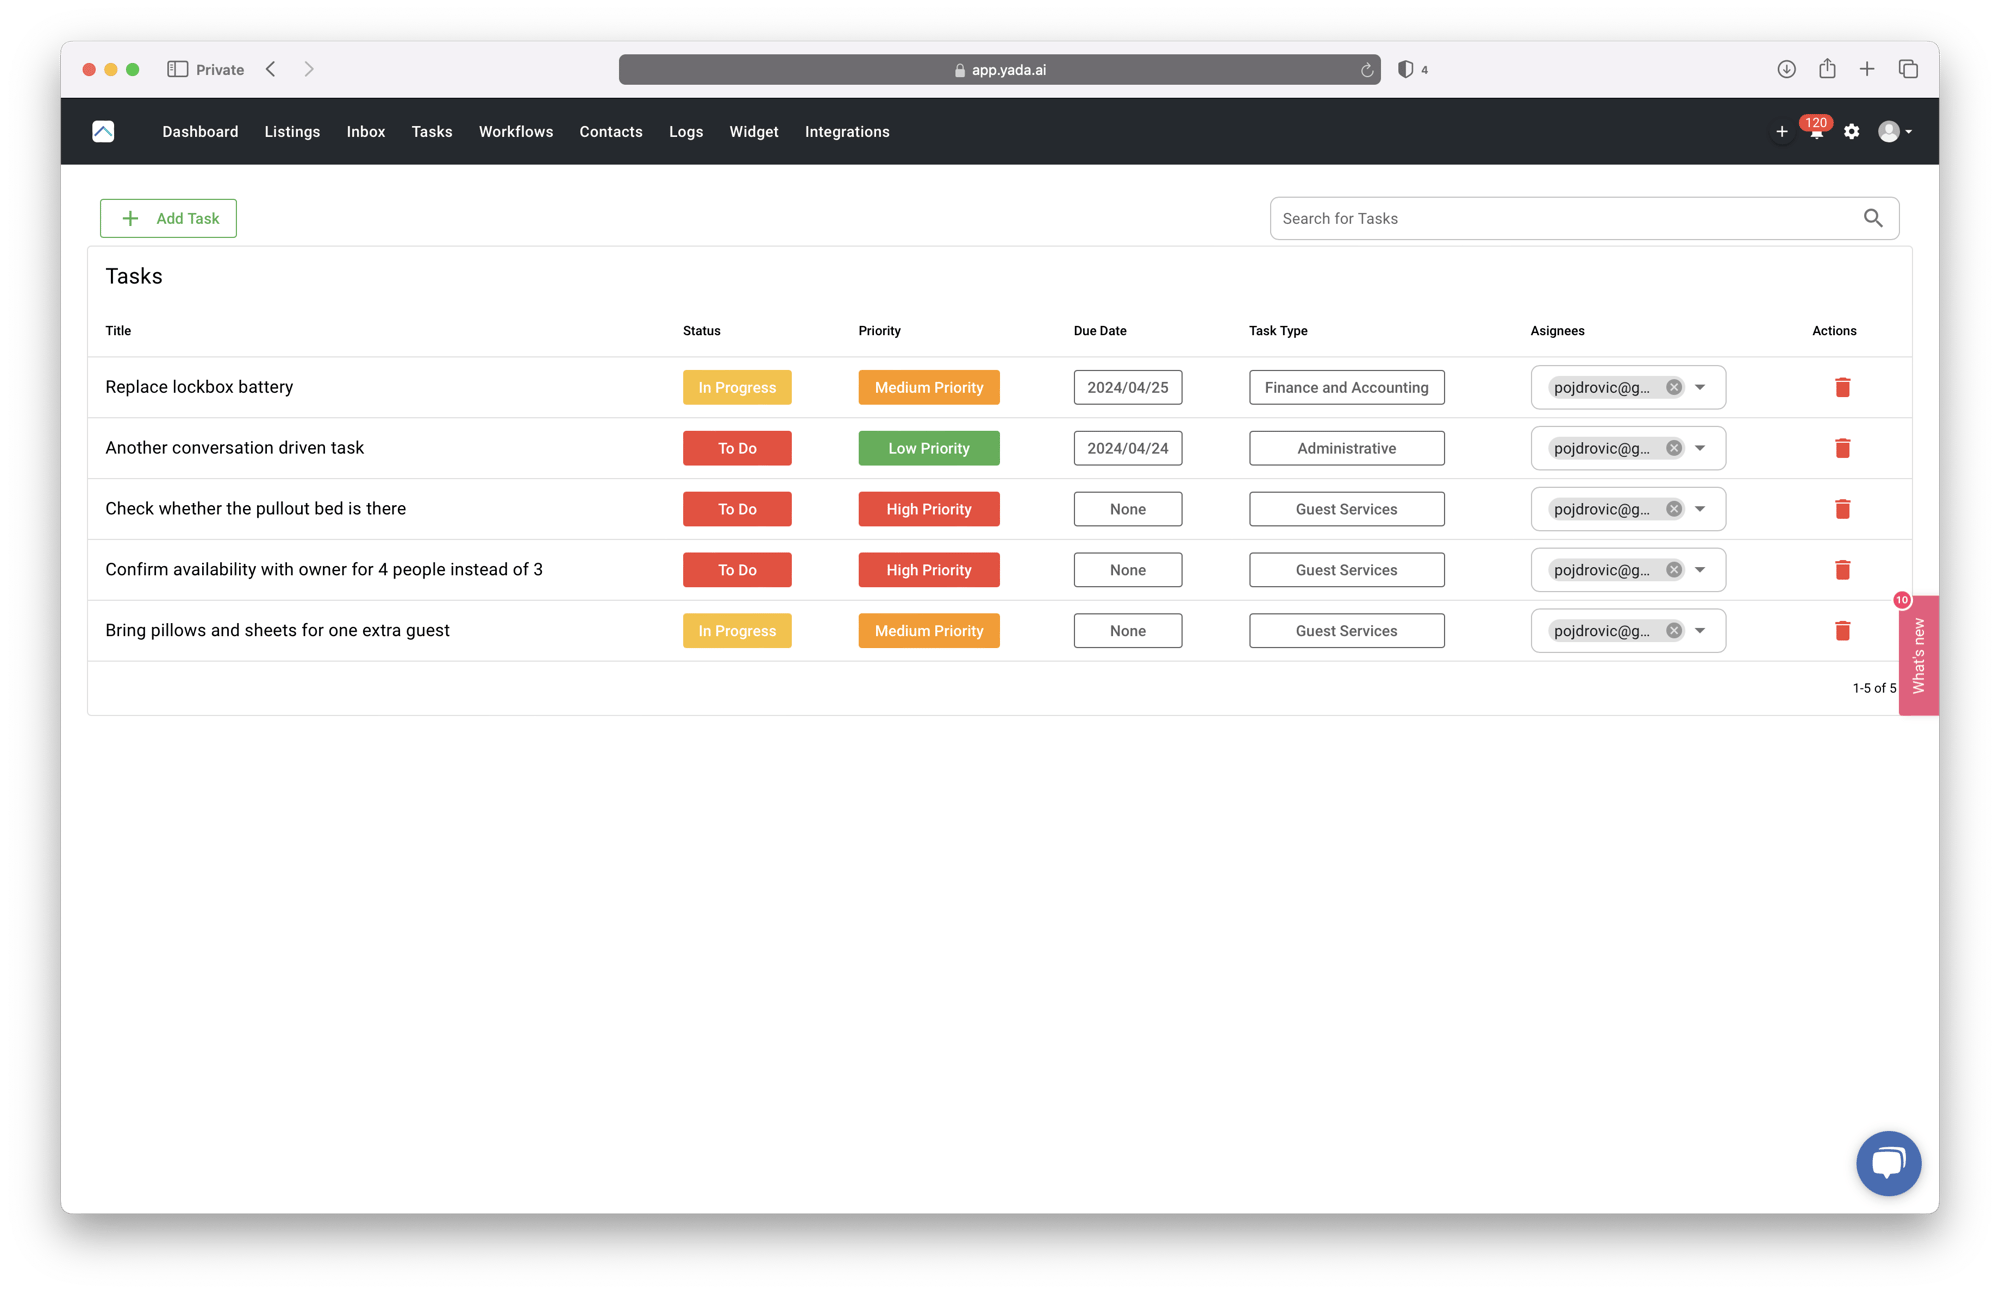Delete the Confirm availability with owner task
The height and width of the screenshot is (1294, 2000).
1842,570
